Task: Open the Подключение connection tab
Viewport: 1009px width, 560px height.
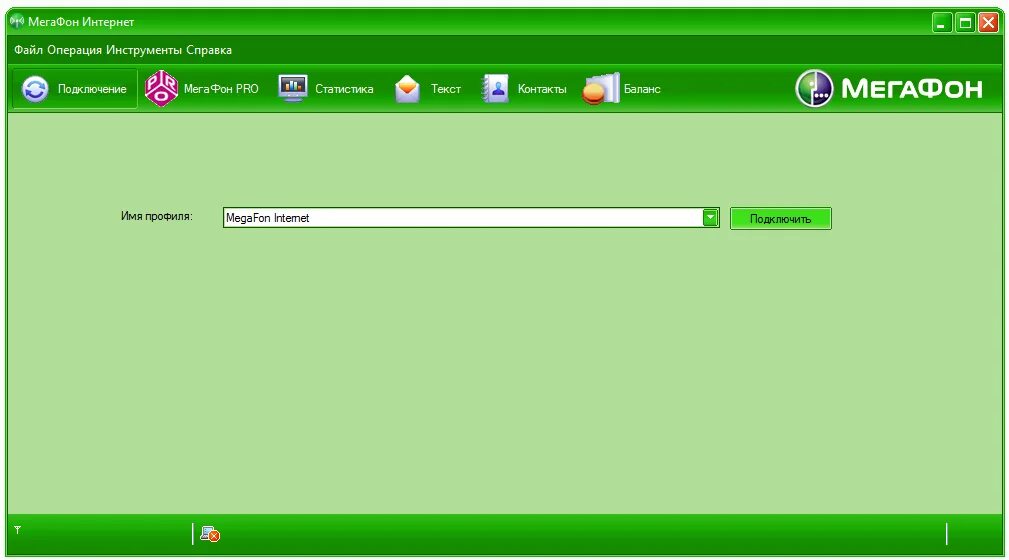Action: (x=75, y=89)
